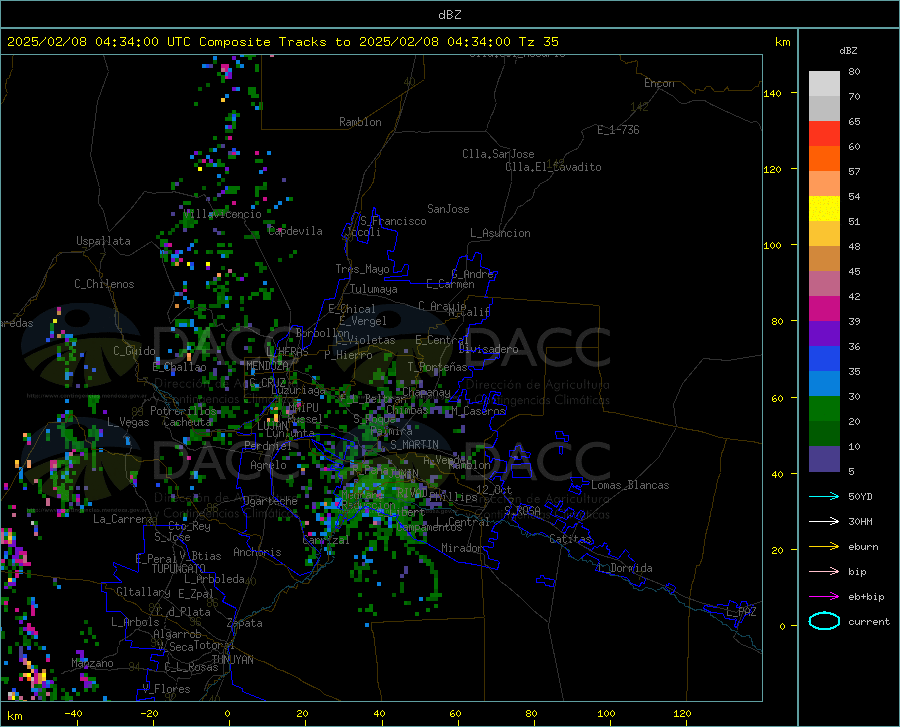
Task: Click the 'Capdevila' map label
Action: 296,231
